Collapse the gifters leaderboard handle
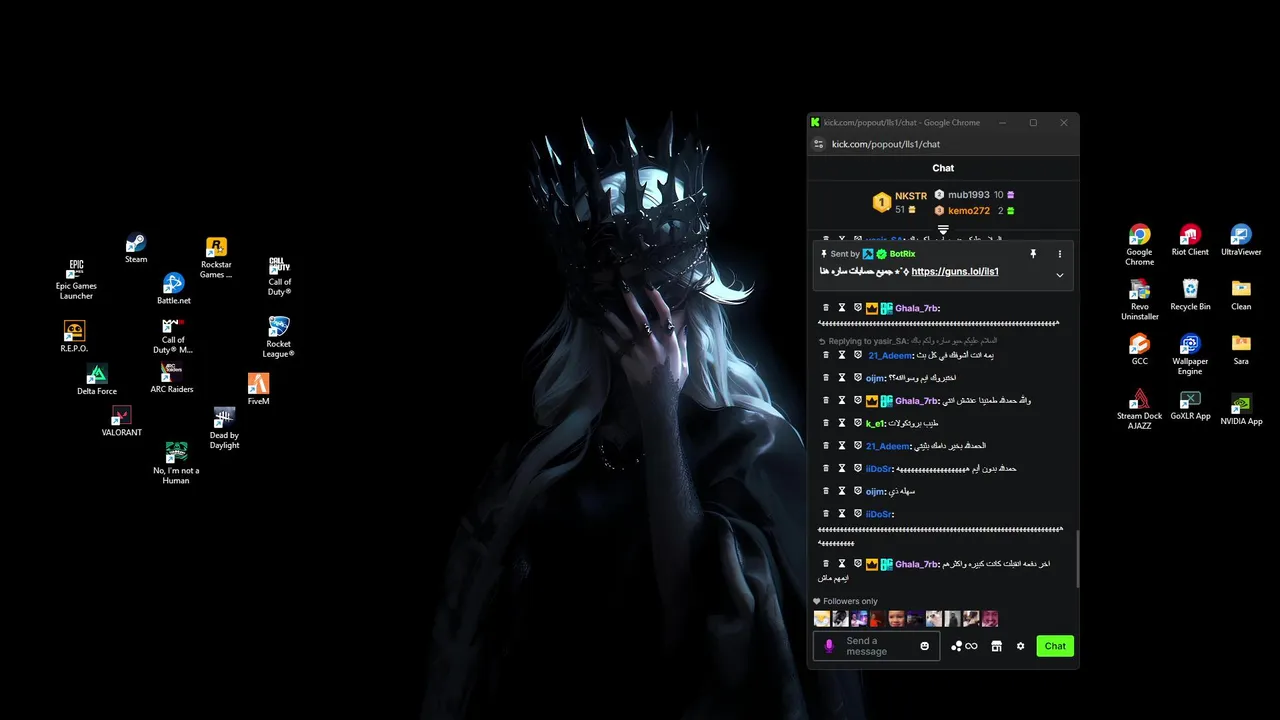 click(x=943, y=230)
